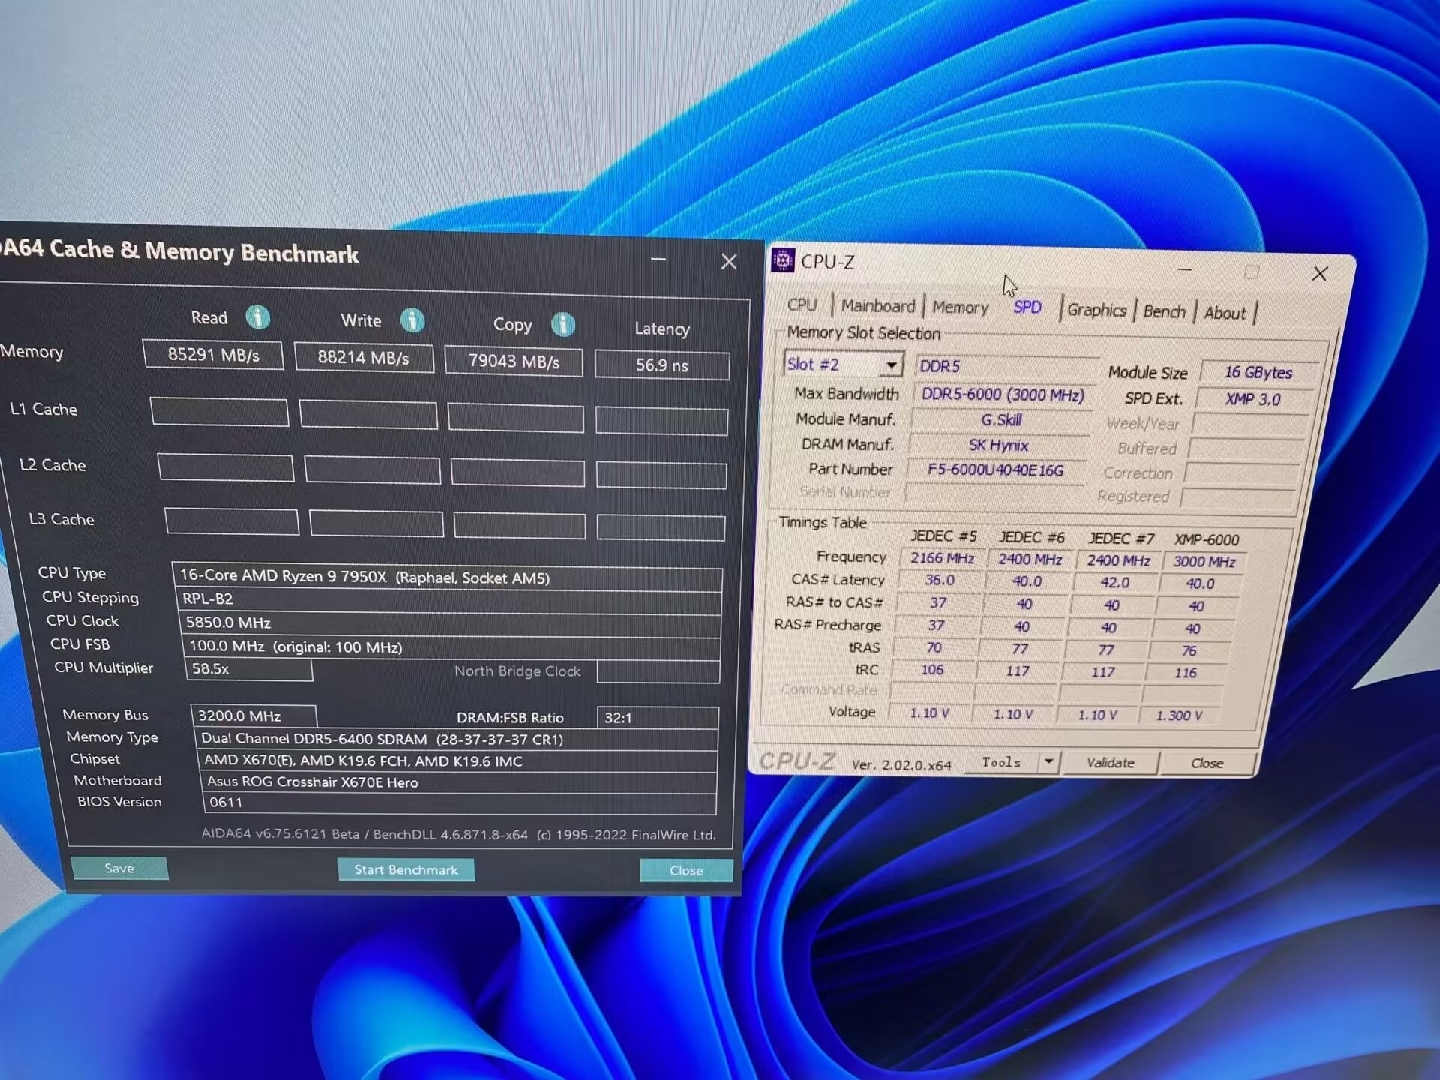Click the JEDEC #5 frequency 2166 MHz

click(942, 558)
